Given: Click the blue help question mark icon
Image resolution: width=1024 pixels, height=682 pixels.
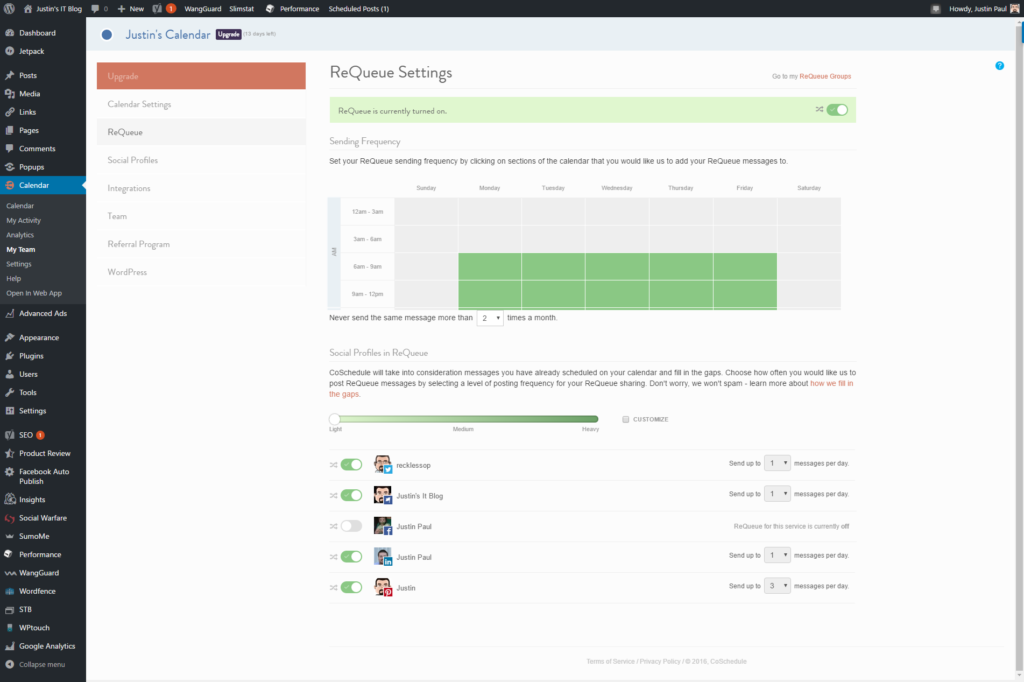Looking at the screenshot, I should [999, 65].
